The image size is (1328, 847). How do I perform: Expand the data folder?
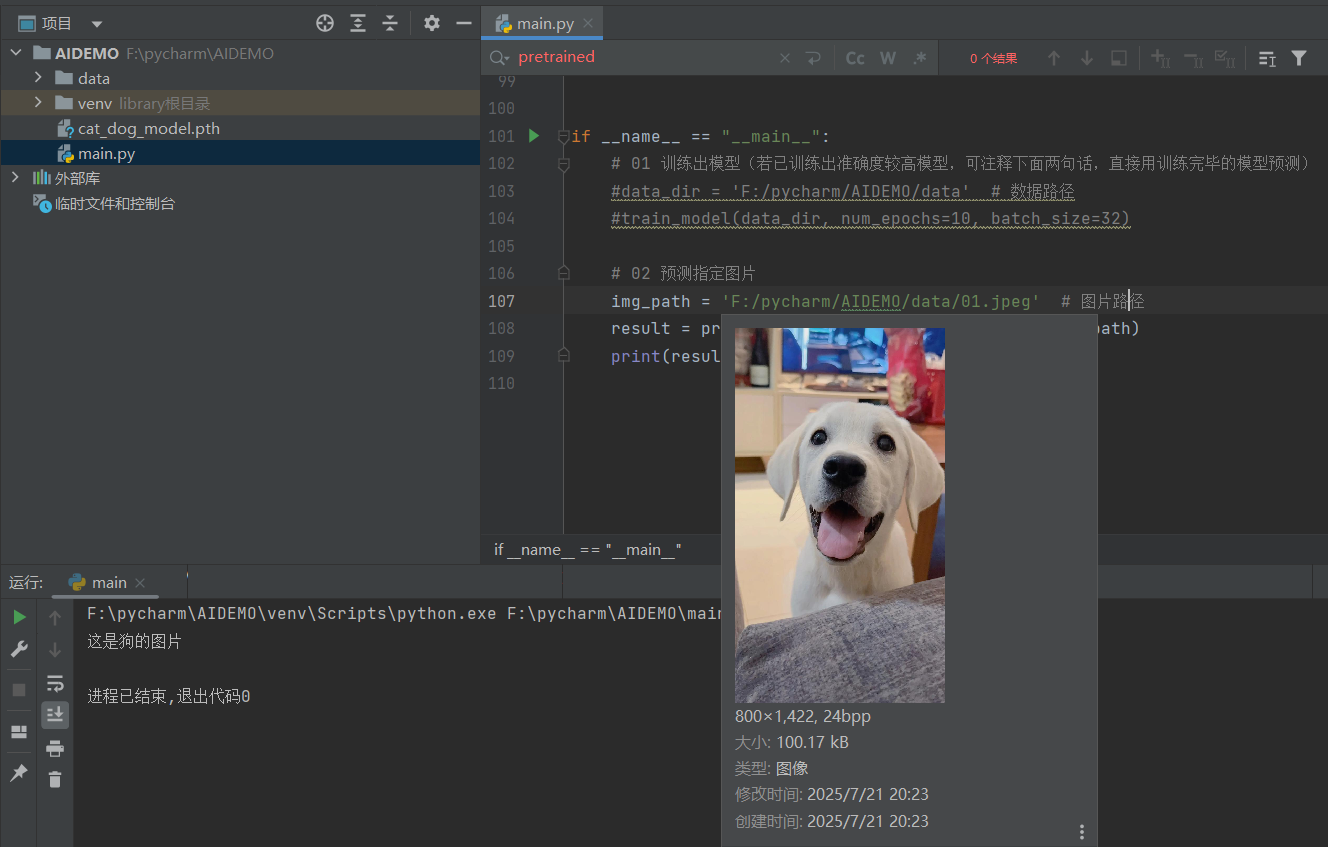(38, 77)
